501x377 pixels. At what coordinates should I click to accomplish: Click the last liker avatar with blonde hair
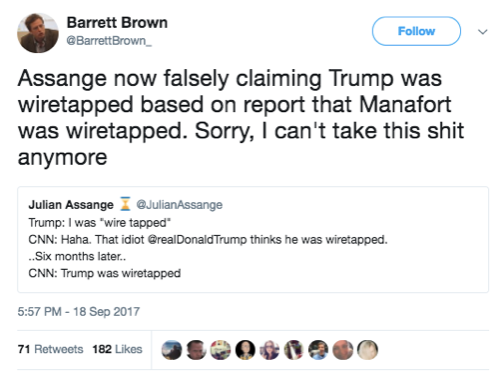tap(367, 350)
